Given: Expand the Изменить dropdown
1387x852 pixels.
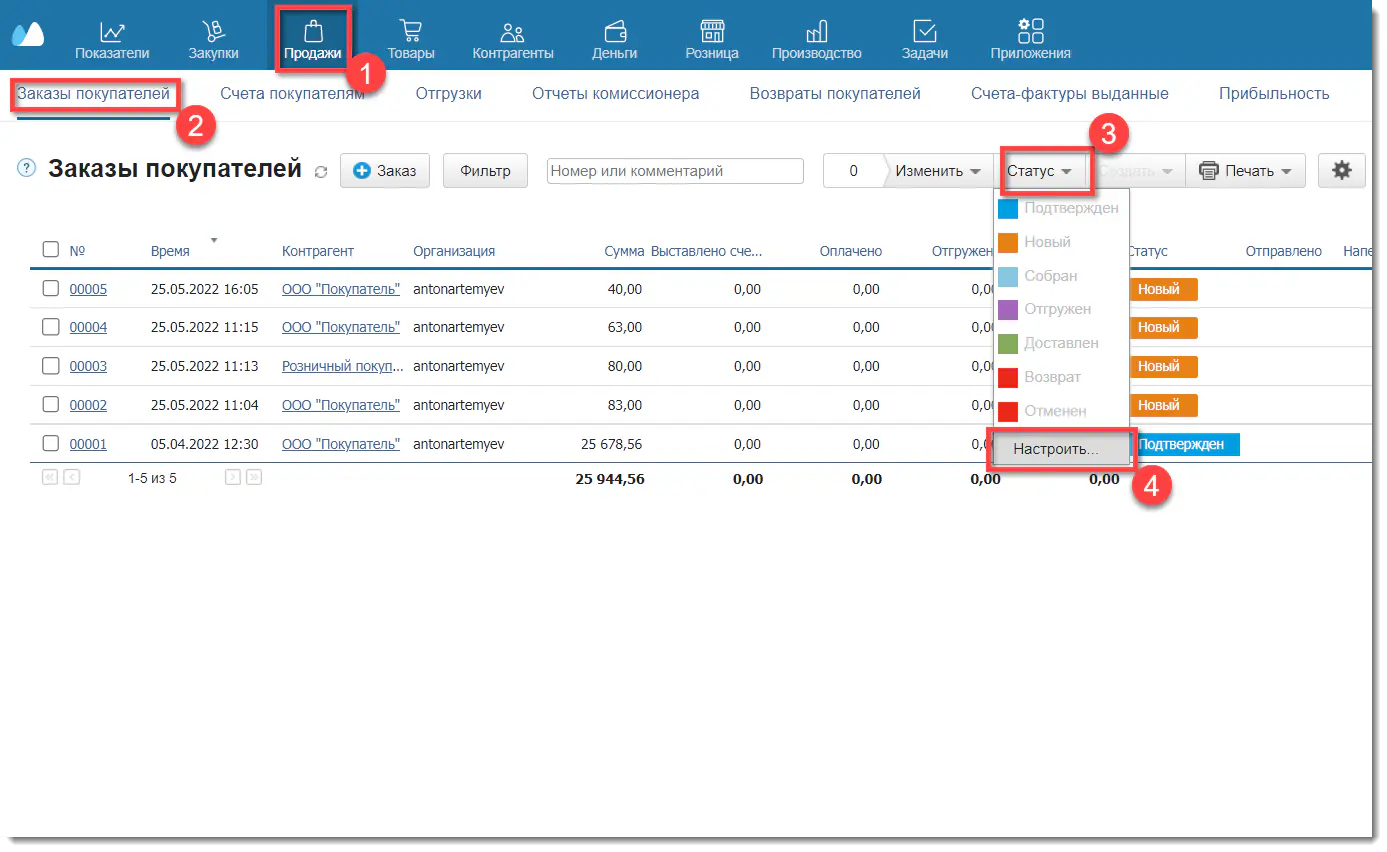Looking at the screenshot, I should tap(937, 171).
